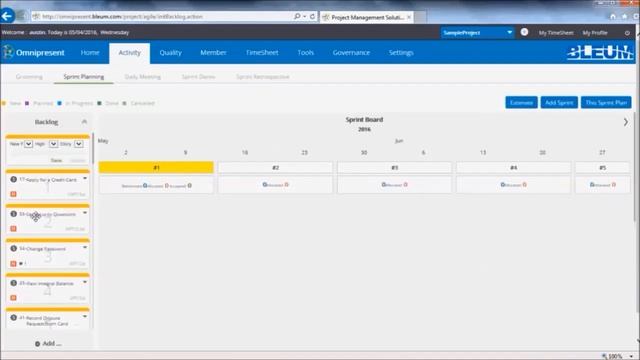640x360 pixels.
Task: Click the help circle icon beside SampleProject
Action: (524, 32)
